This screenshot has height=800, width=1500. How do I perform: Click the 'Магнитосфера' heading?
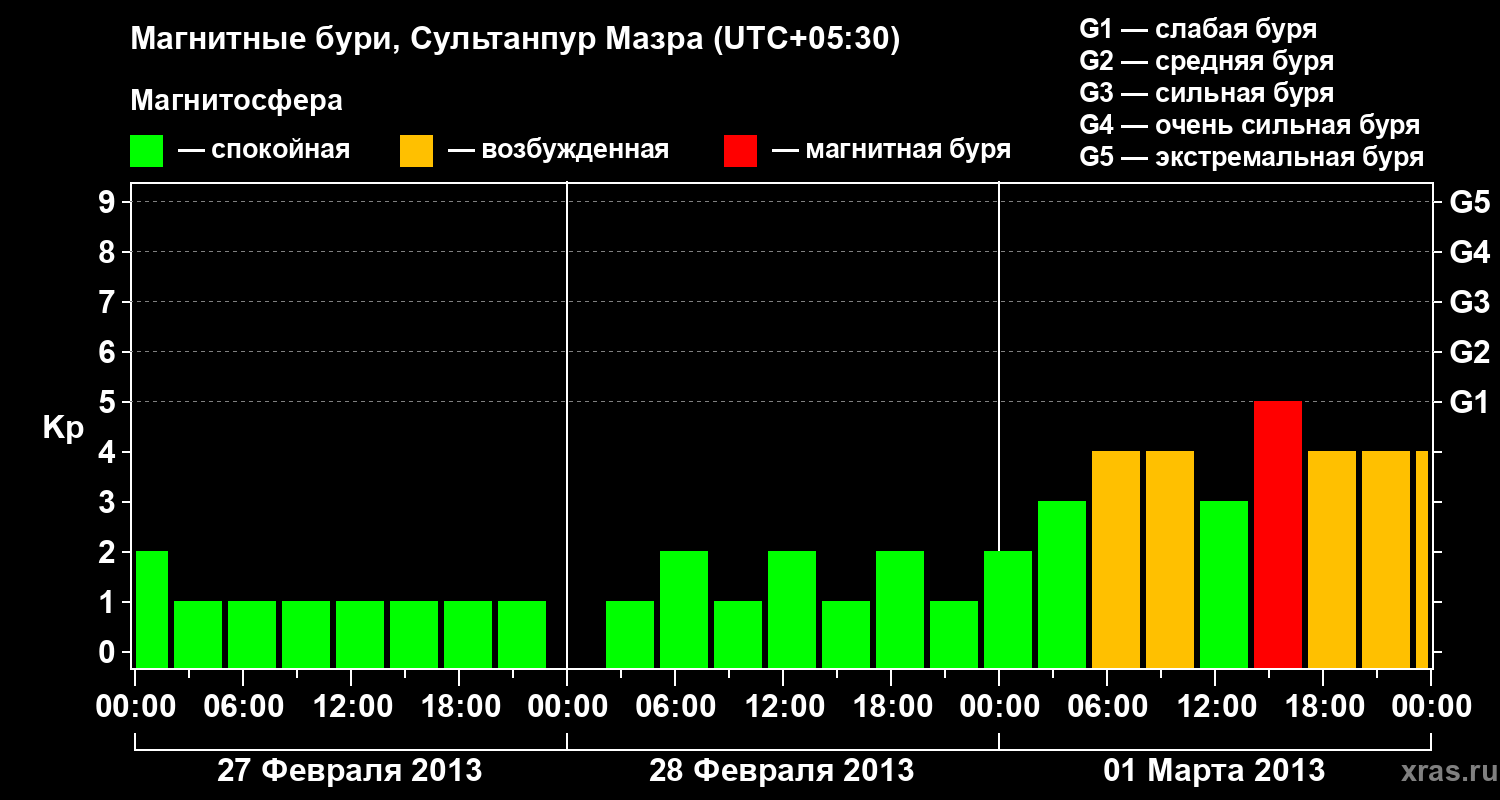pyautogui.click(x=236, y=101)
